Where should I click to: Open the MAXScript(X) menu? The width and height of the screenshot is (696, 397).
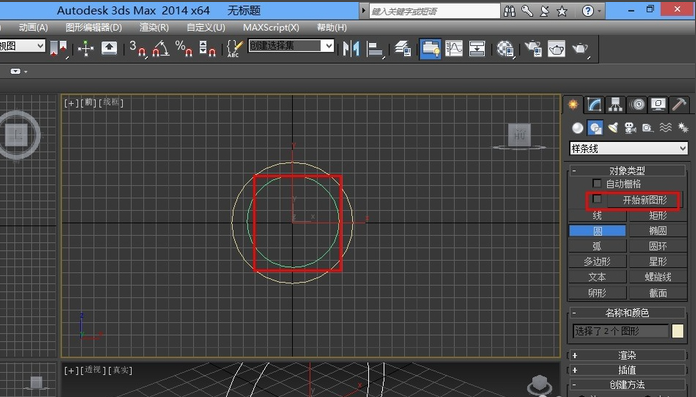271,28
